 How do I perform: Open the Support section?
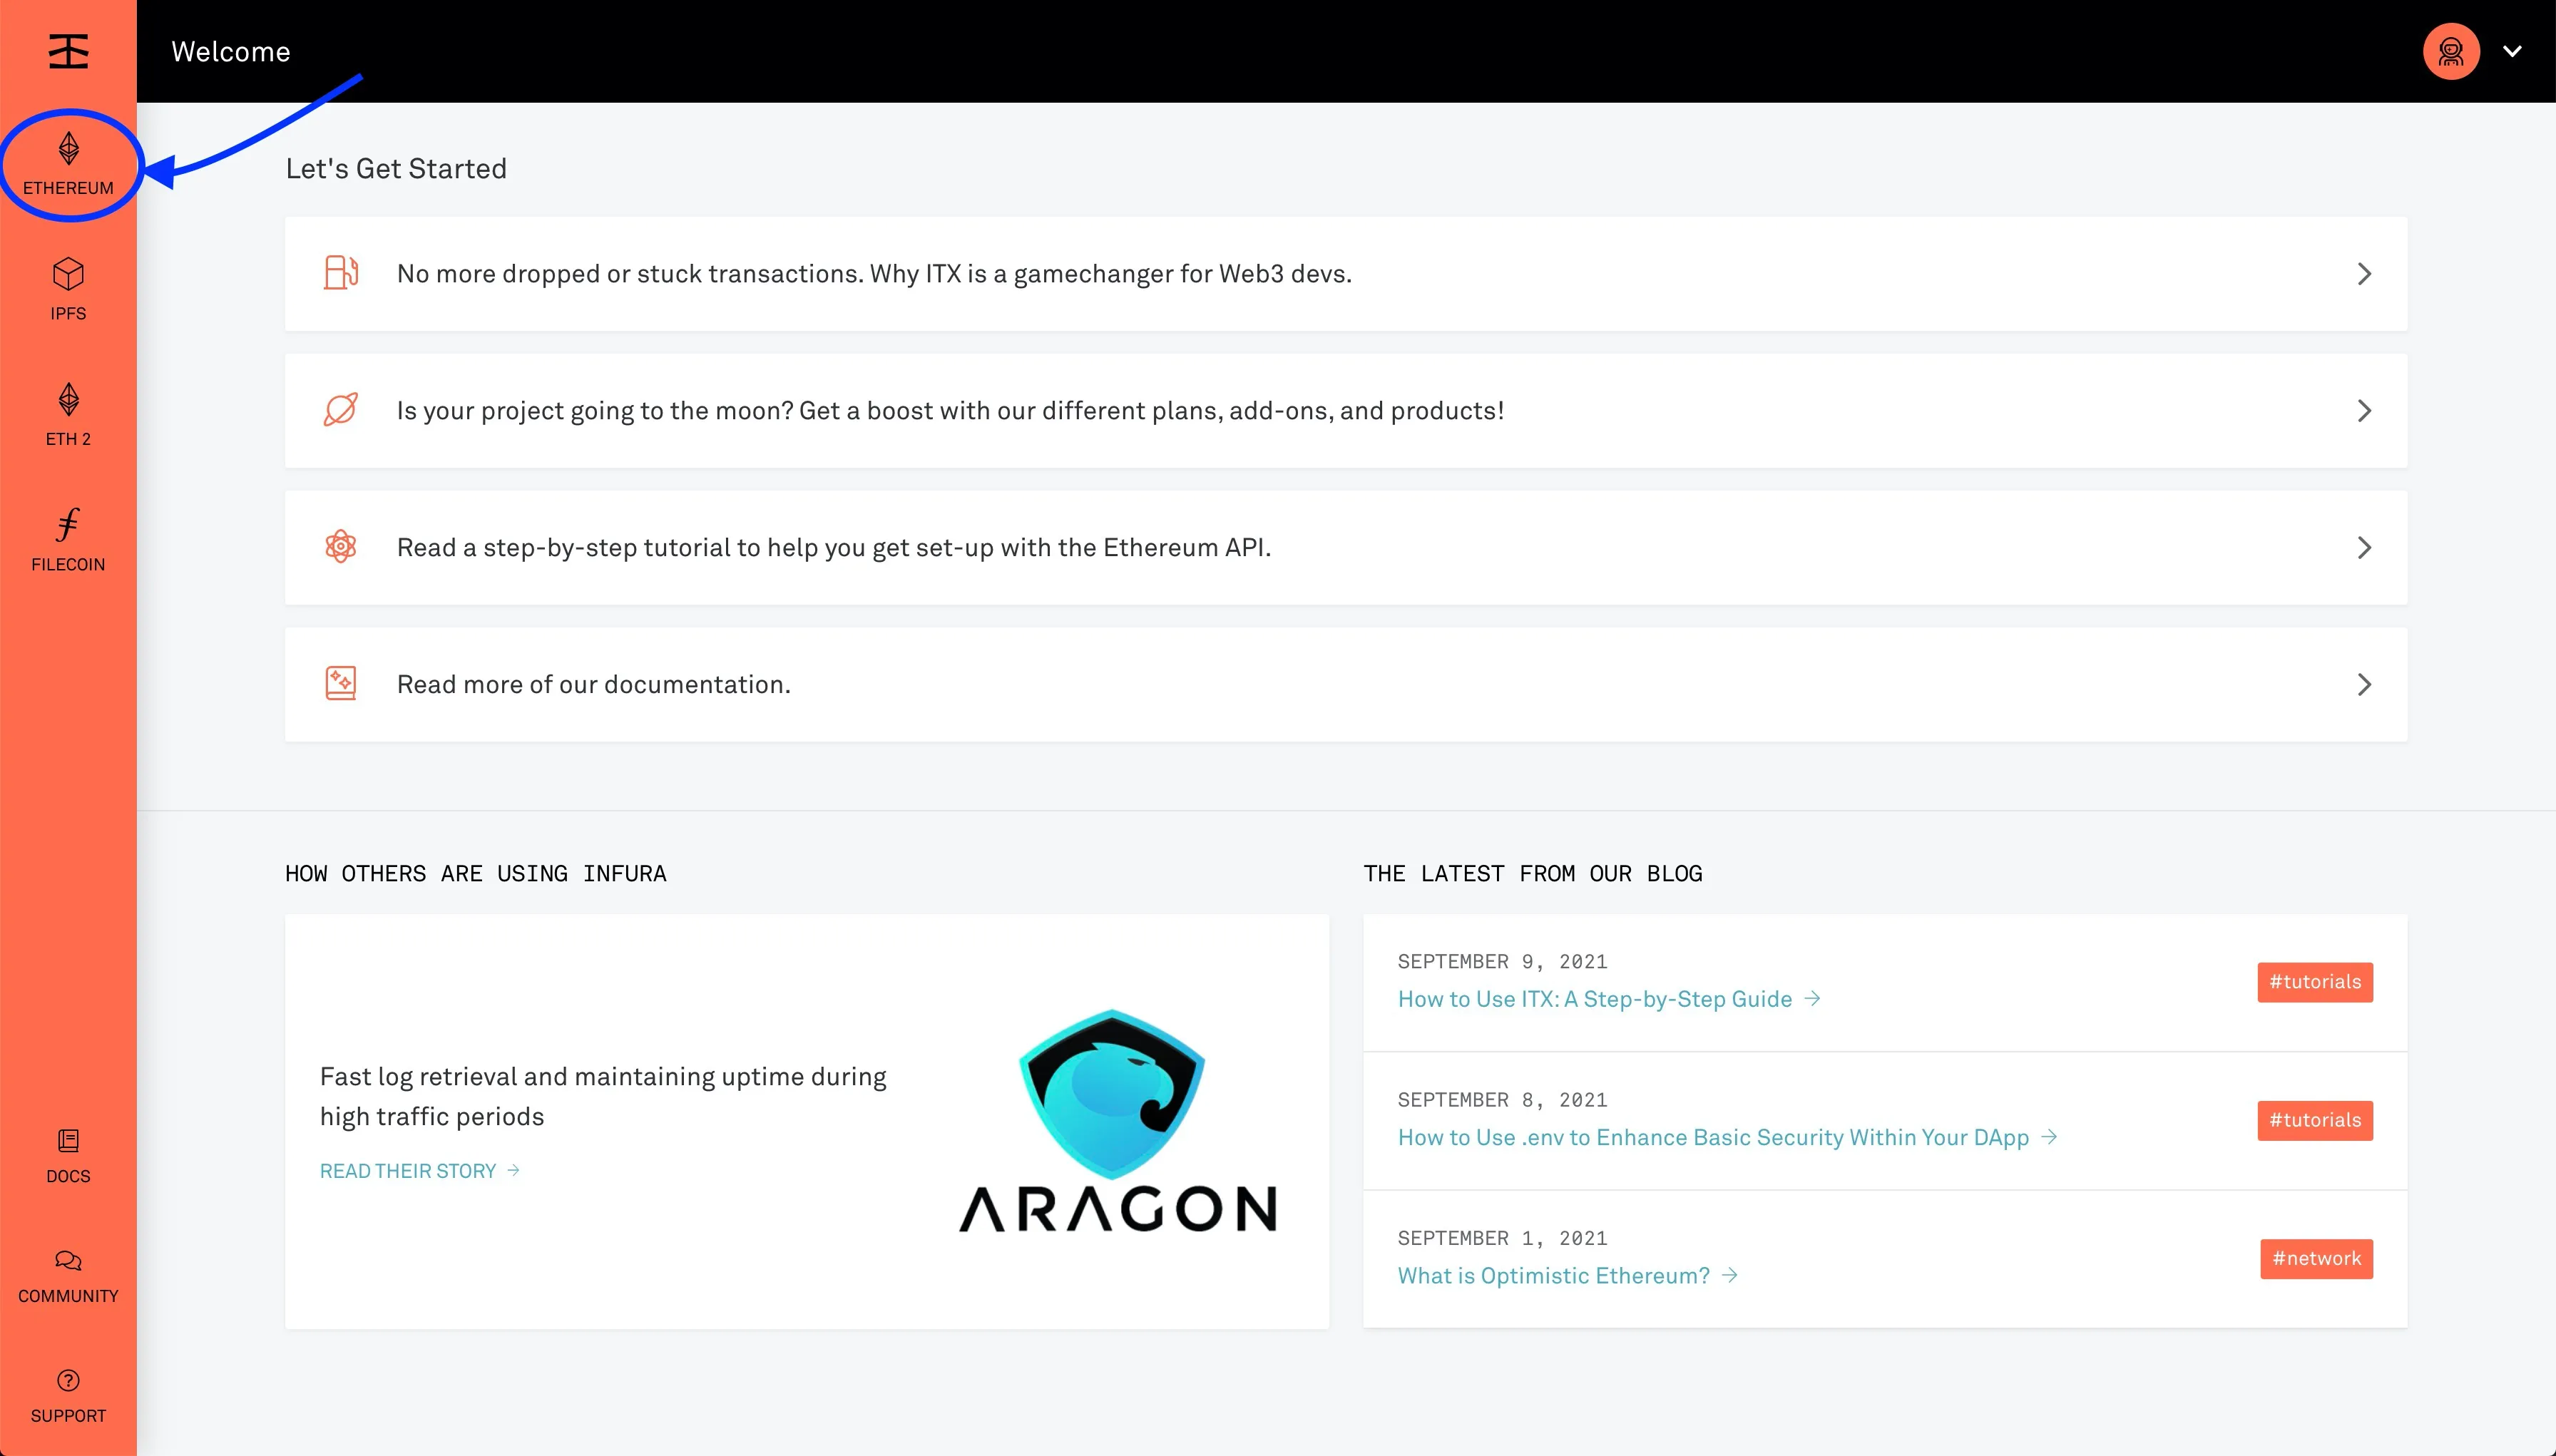click(x=67, y=1395)
